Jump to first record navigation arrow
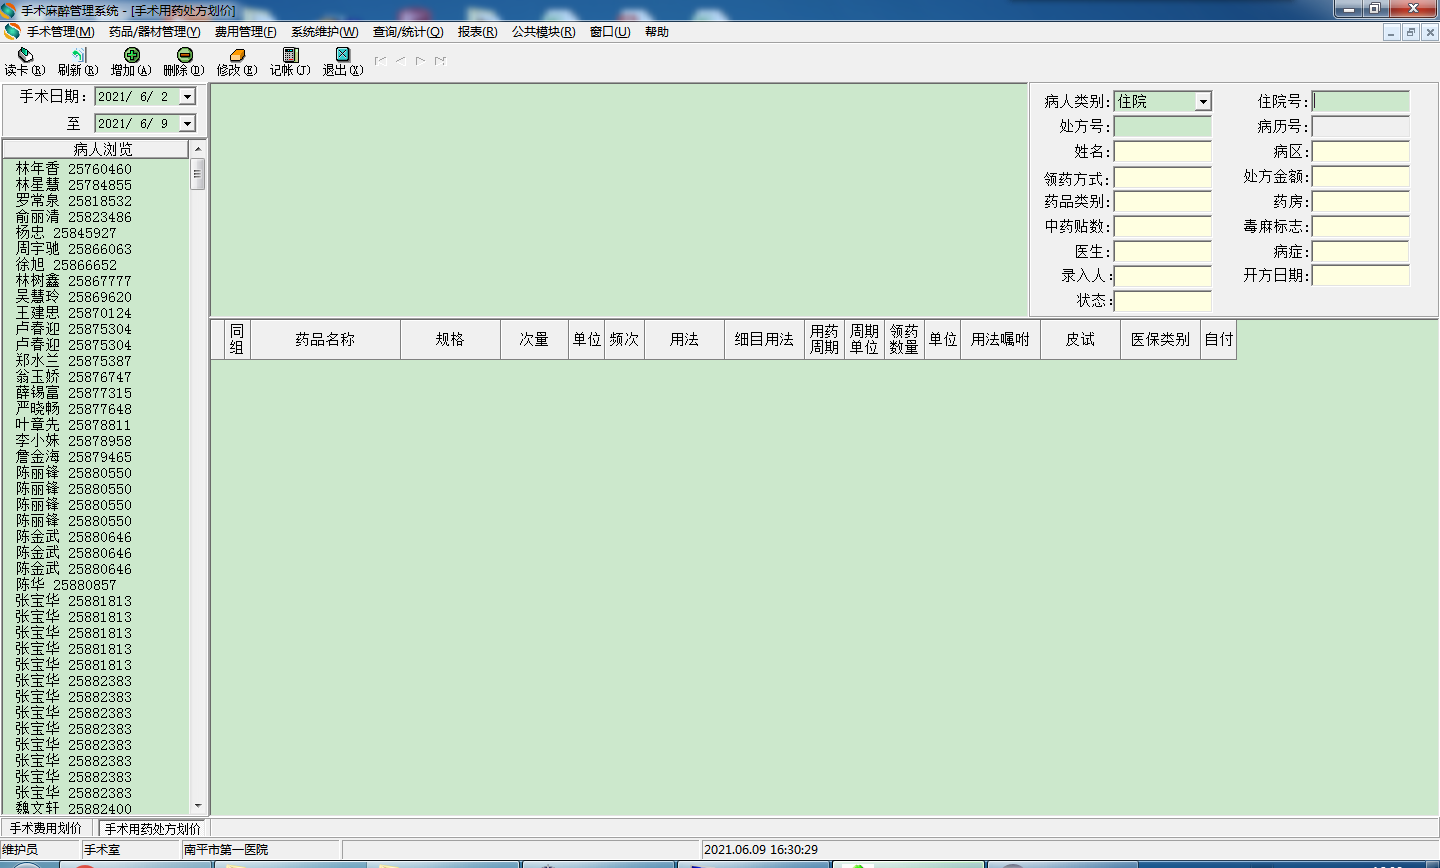This screenshot has width=1440, height=868. coord(380,61)
